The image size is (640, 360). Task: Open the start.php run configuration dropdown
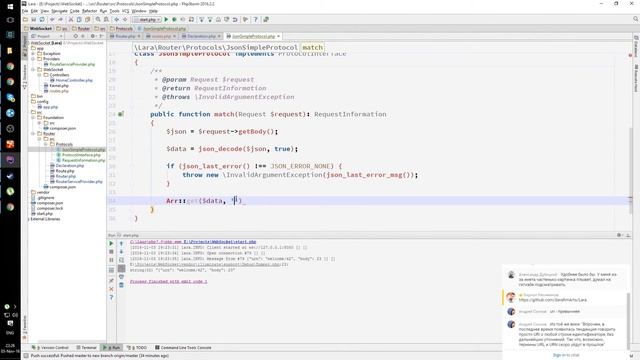click(x=147, y=20)
